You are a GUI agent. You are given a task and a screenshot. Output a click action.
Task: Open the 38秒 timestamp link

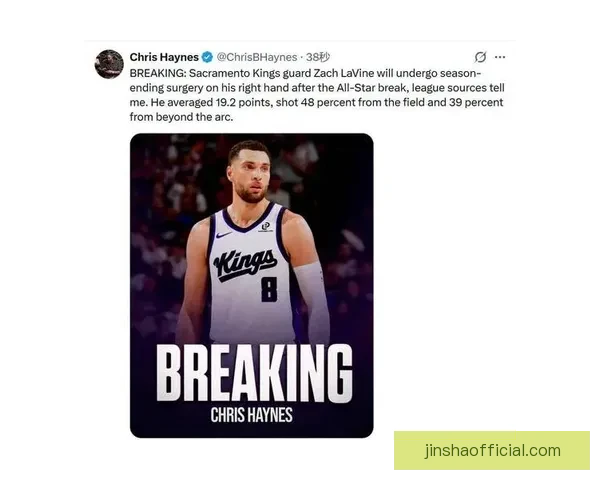318,57
